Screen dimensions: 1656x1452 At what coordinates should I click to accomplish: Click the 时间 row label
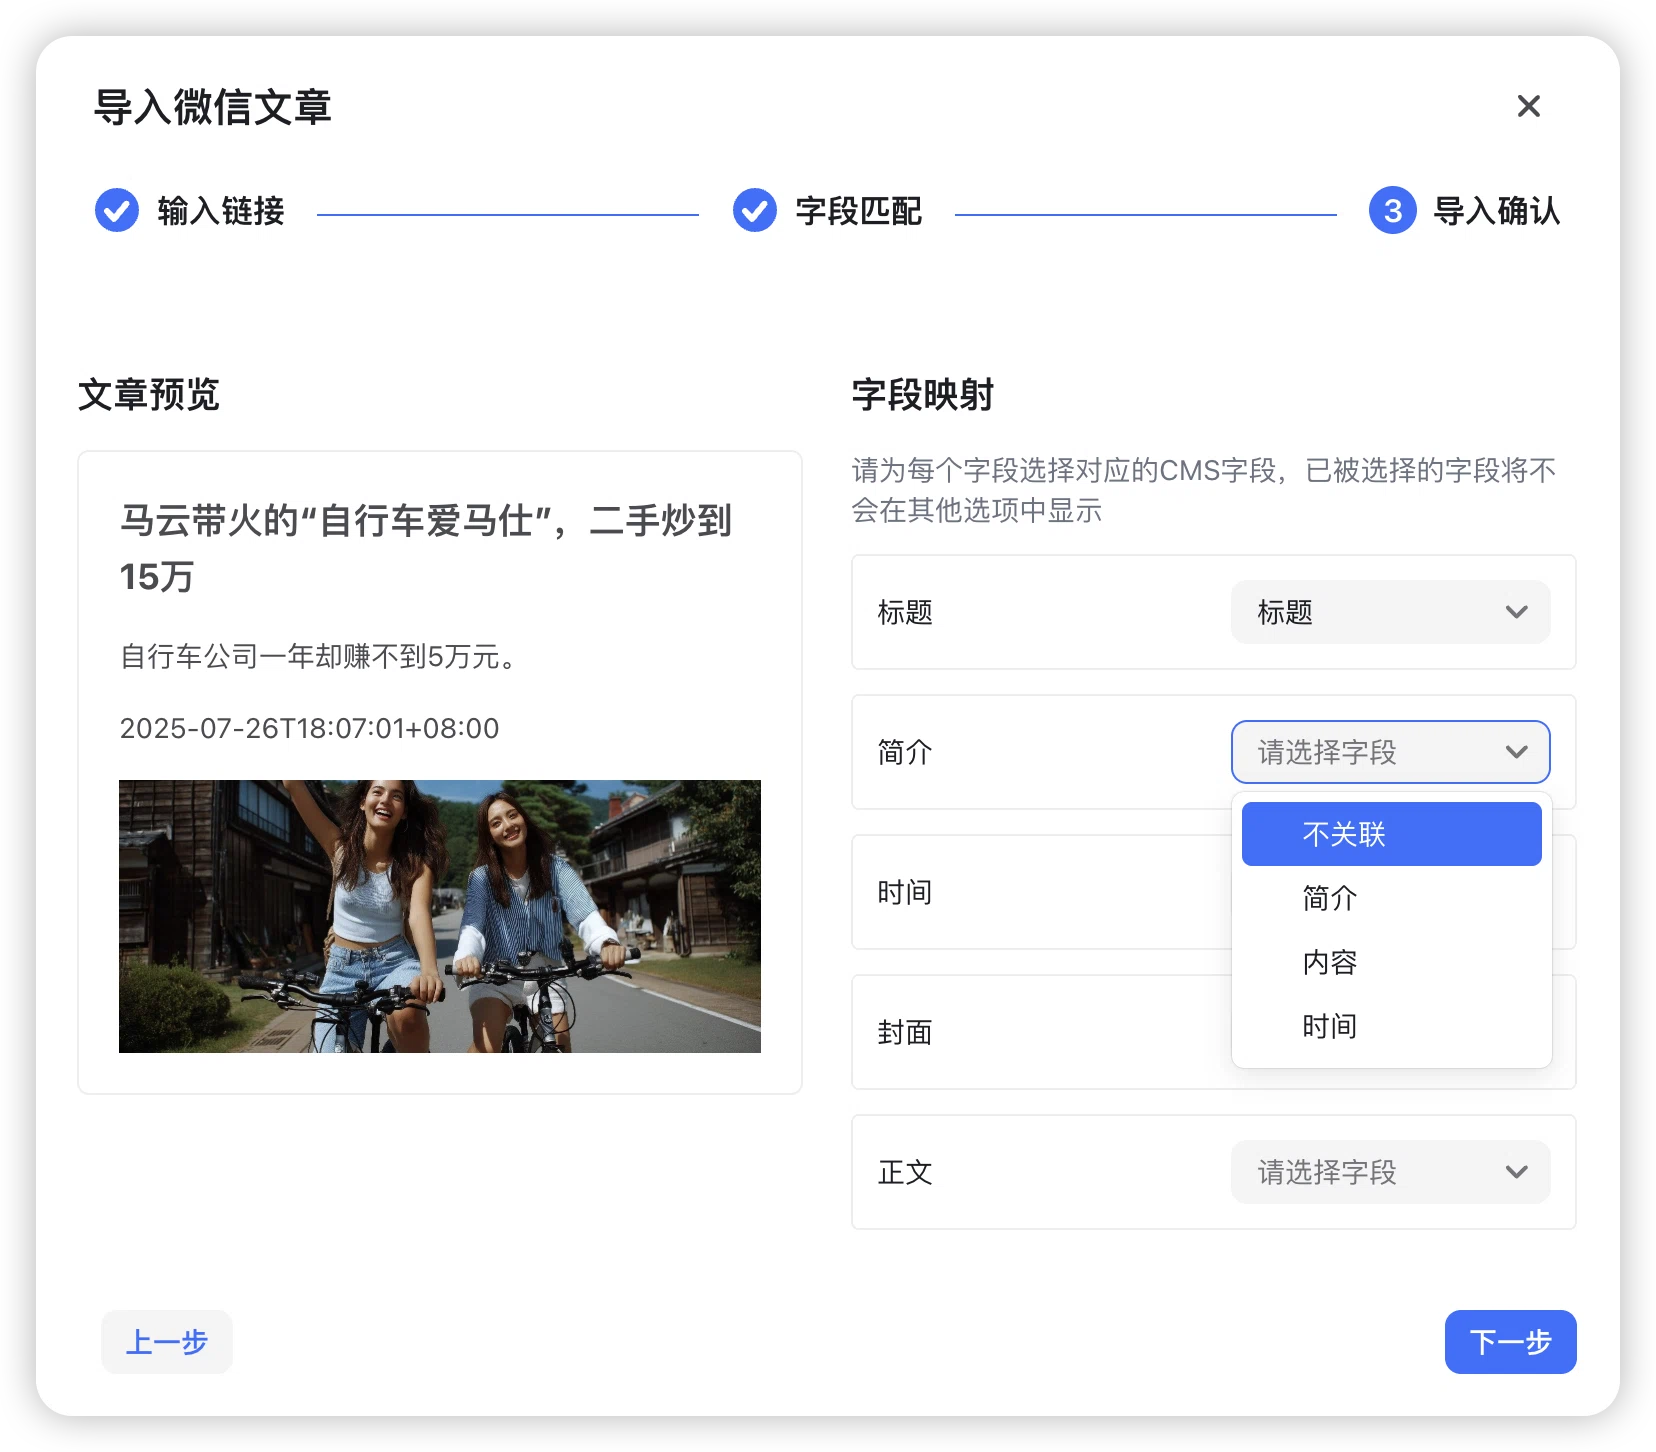(905, 892)
